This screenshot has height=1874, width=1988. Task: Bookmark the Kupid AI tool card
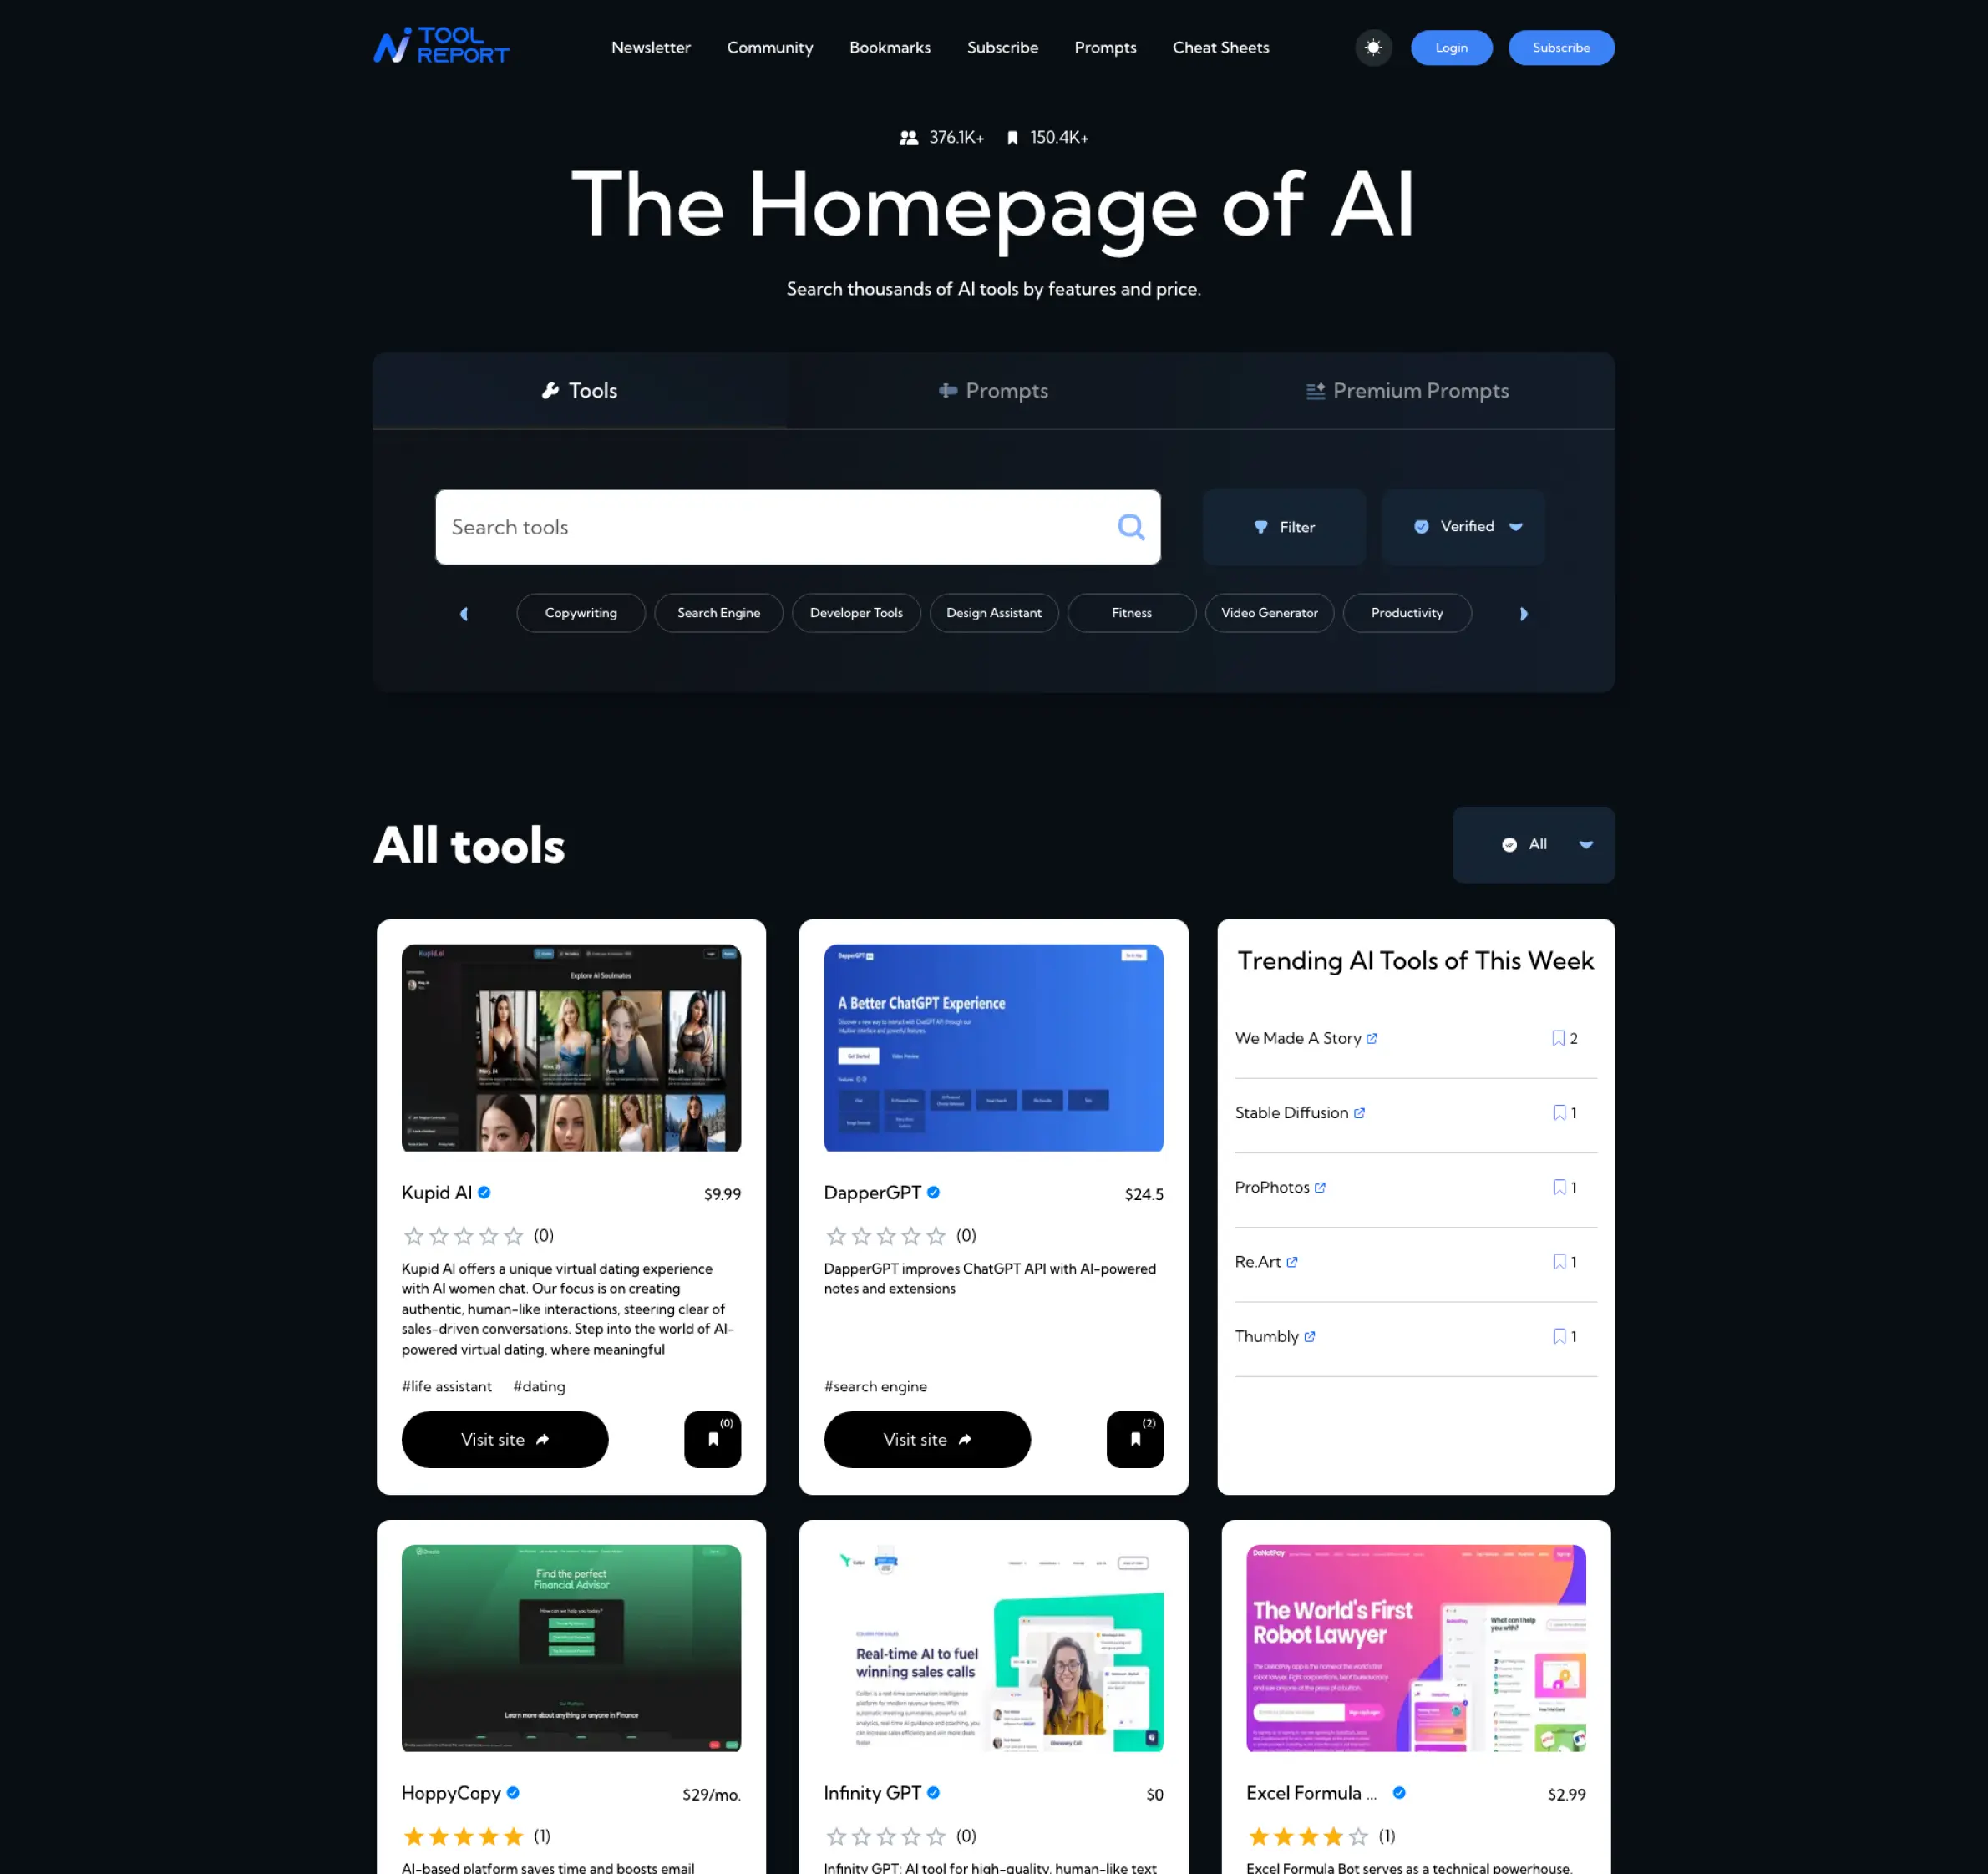pos(713,1439)
